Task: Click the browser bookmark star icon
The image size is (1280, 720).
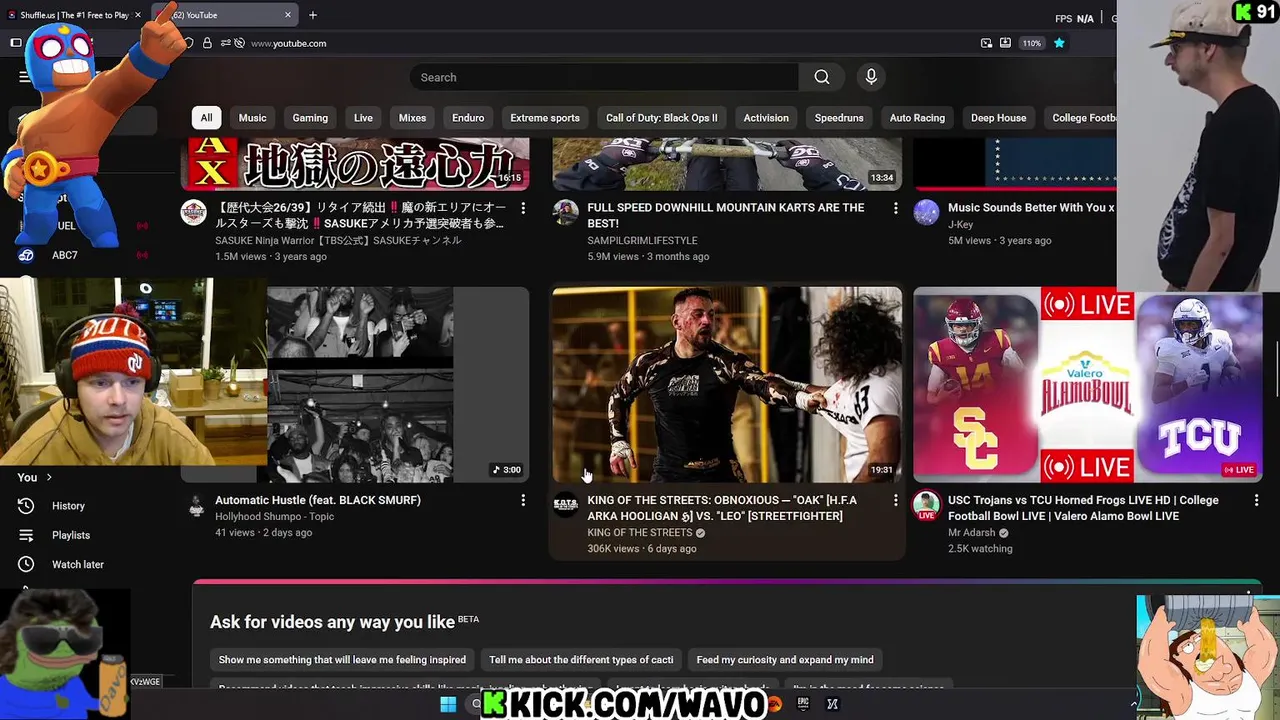Action: coord(1059,43)
